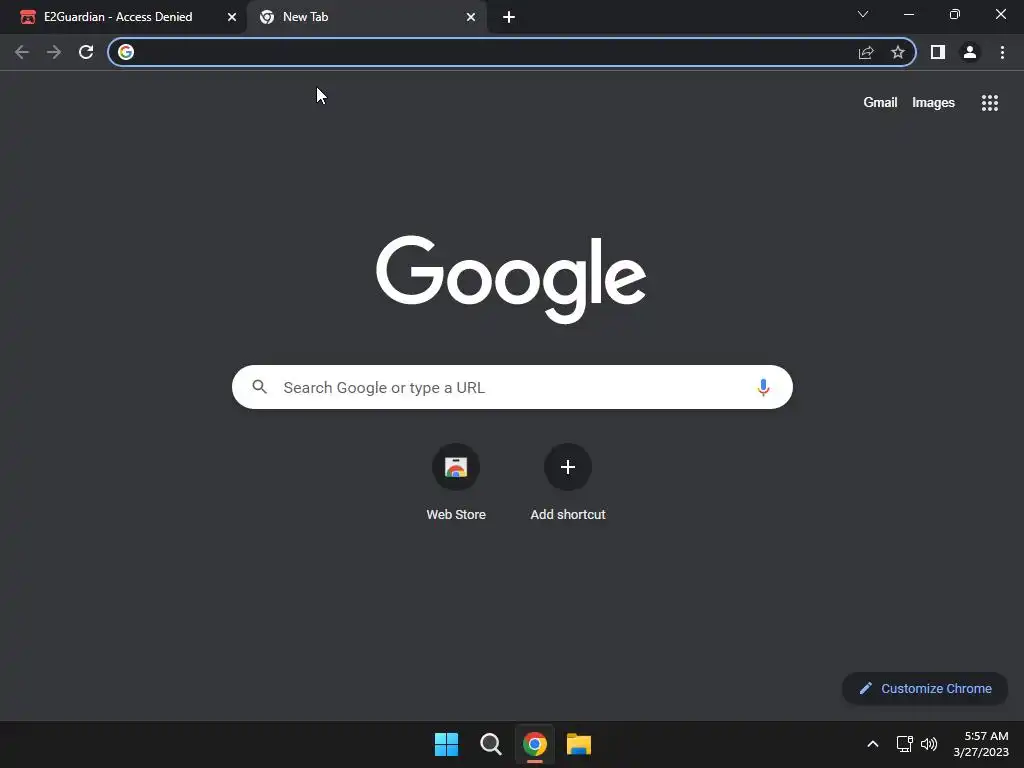Show hidden system tray icons
1024x768 pixels.
(872, 744)
